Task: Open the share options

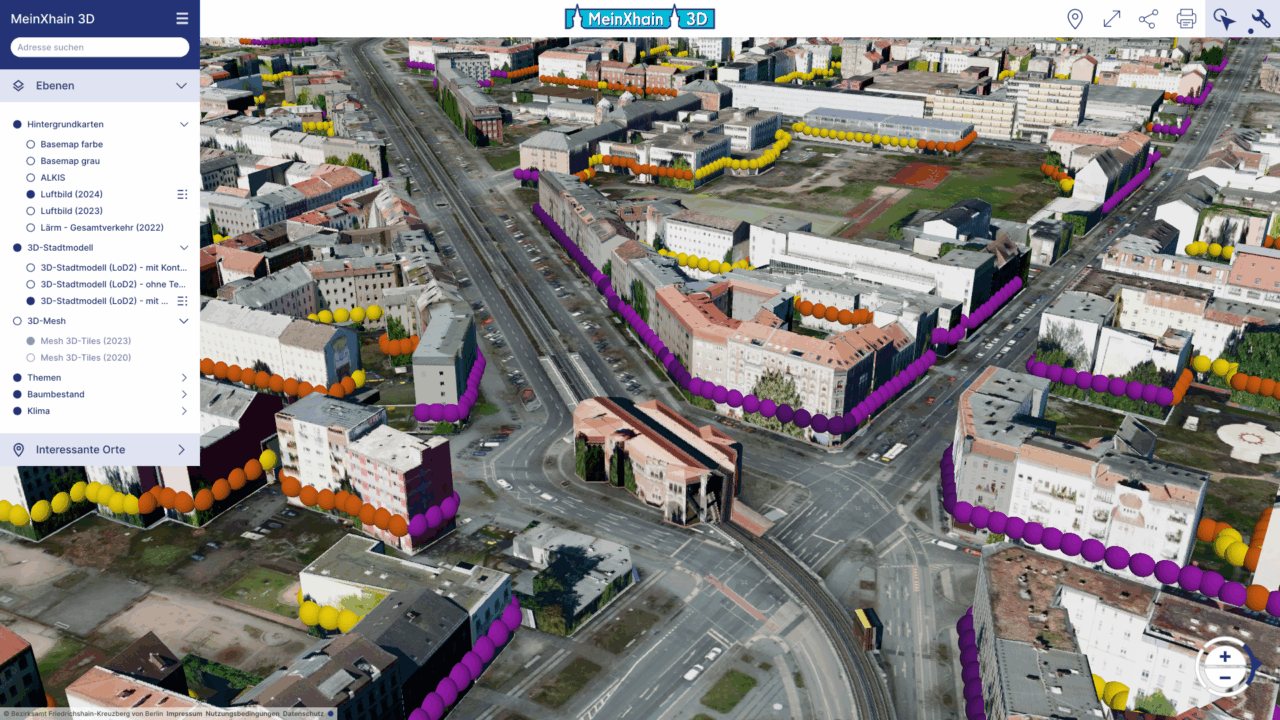Action: pos(1148,18)
